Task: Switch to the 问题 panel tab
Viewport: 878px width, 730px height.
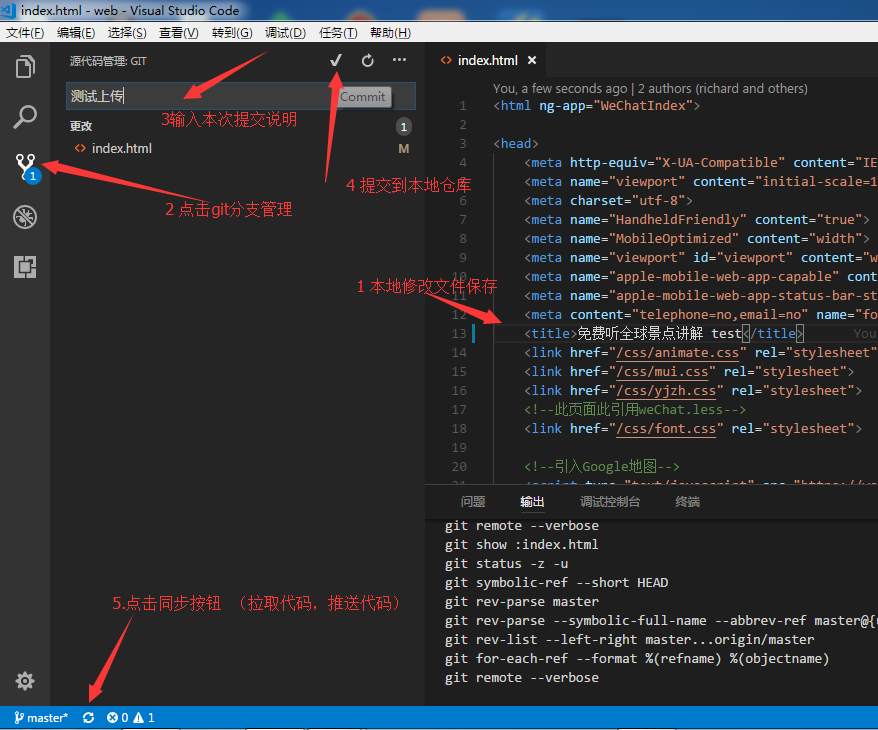Action: pyautogui.click(x=473, y=502)
